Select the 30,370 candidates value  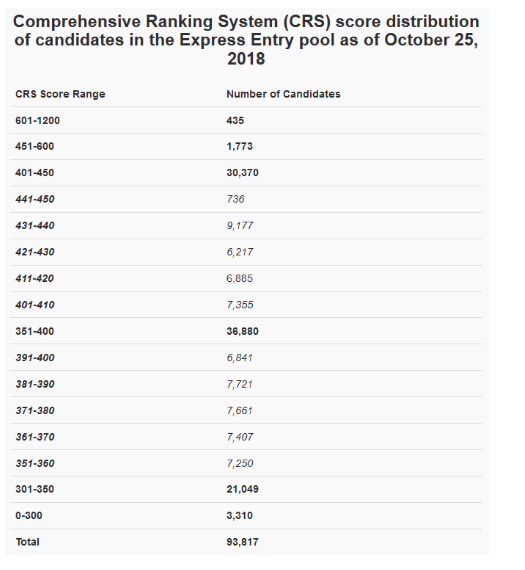pyautogui.click(x=243, y=173)
